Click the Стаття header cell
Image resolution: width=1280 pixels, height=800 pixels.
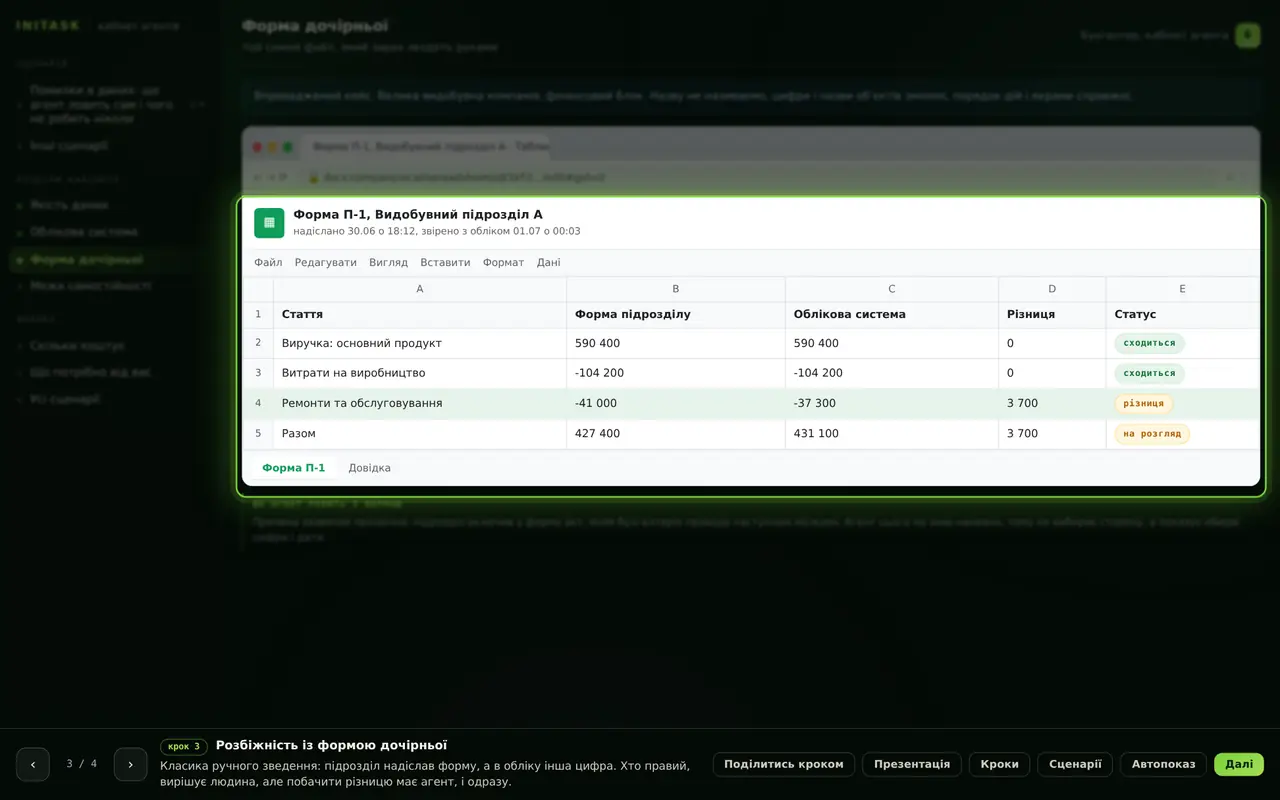pos(420,314)
